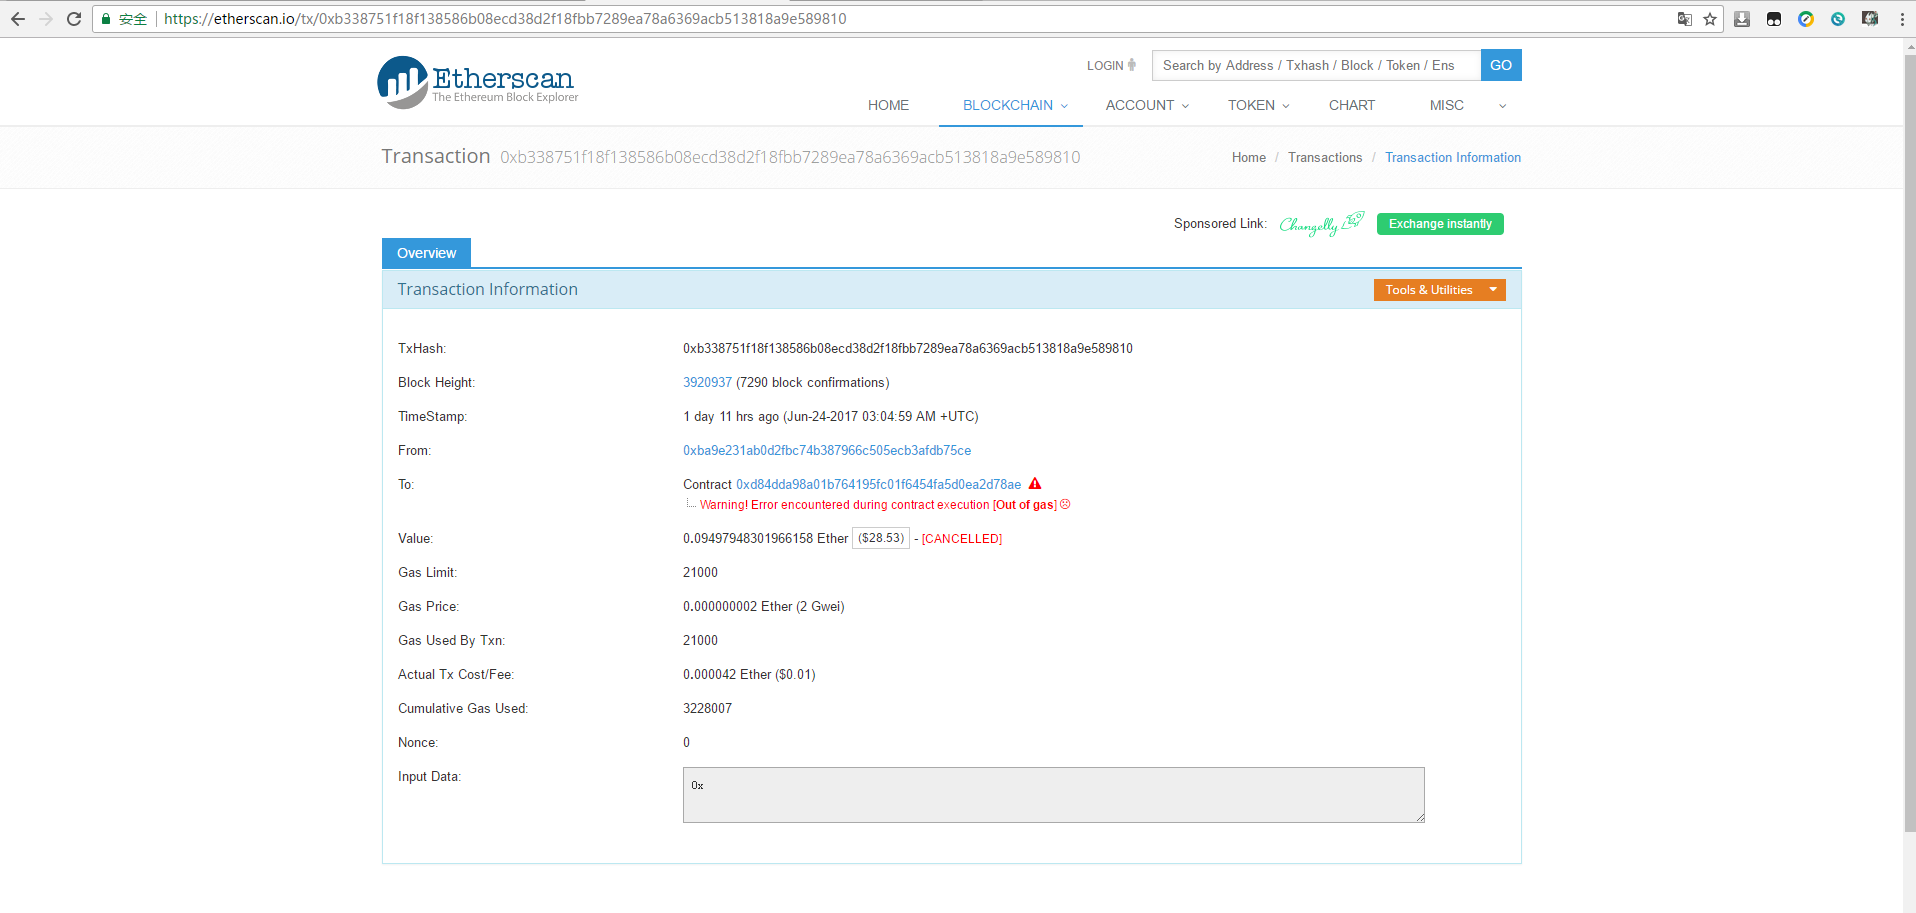Click the browser back arrow
Viewport: 1916px width, 913px height.
[17, 19]
